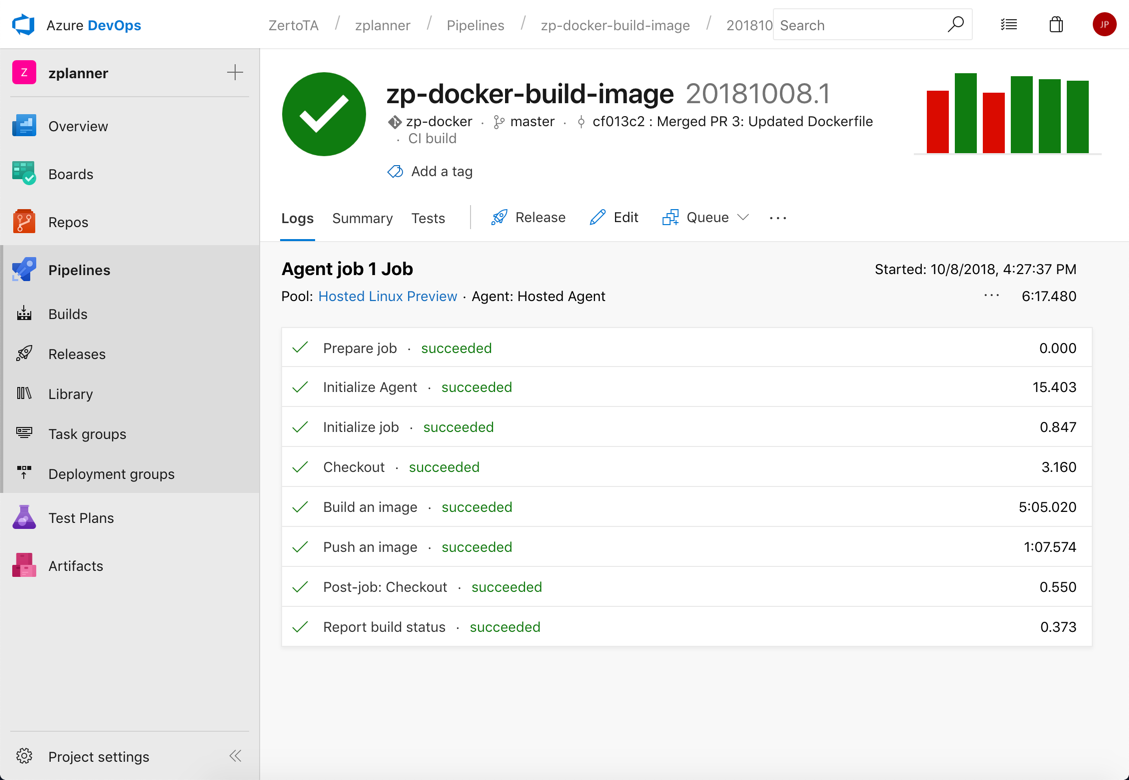Click the checkmark icon on the Prepare job row
Image resolution: width=1129 pixels, height=780 pixels.
coord(300,348)
